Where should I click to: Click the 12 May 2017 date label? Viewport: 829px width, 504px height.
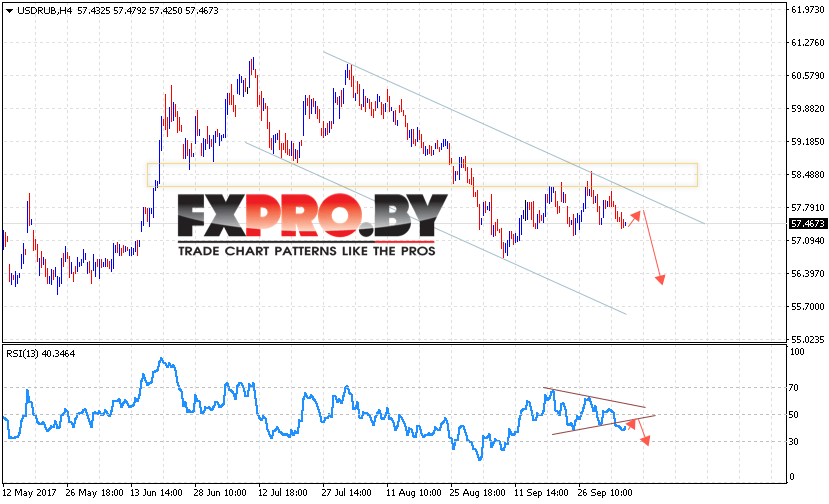click(30, 493)
